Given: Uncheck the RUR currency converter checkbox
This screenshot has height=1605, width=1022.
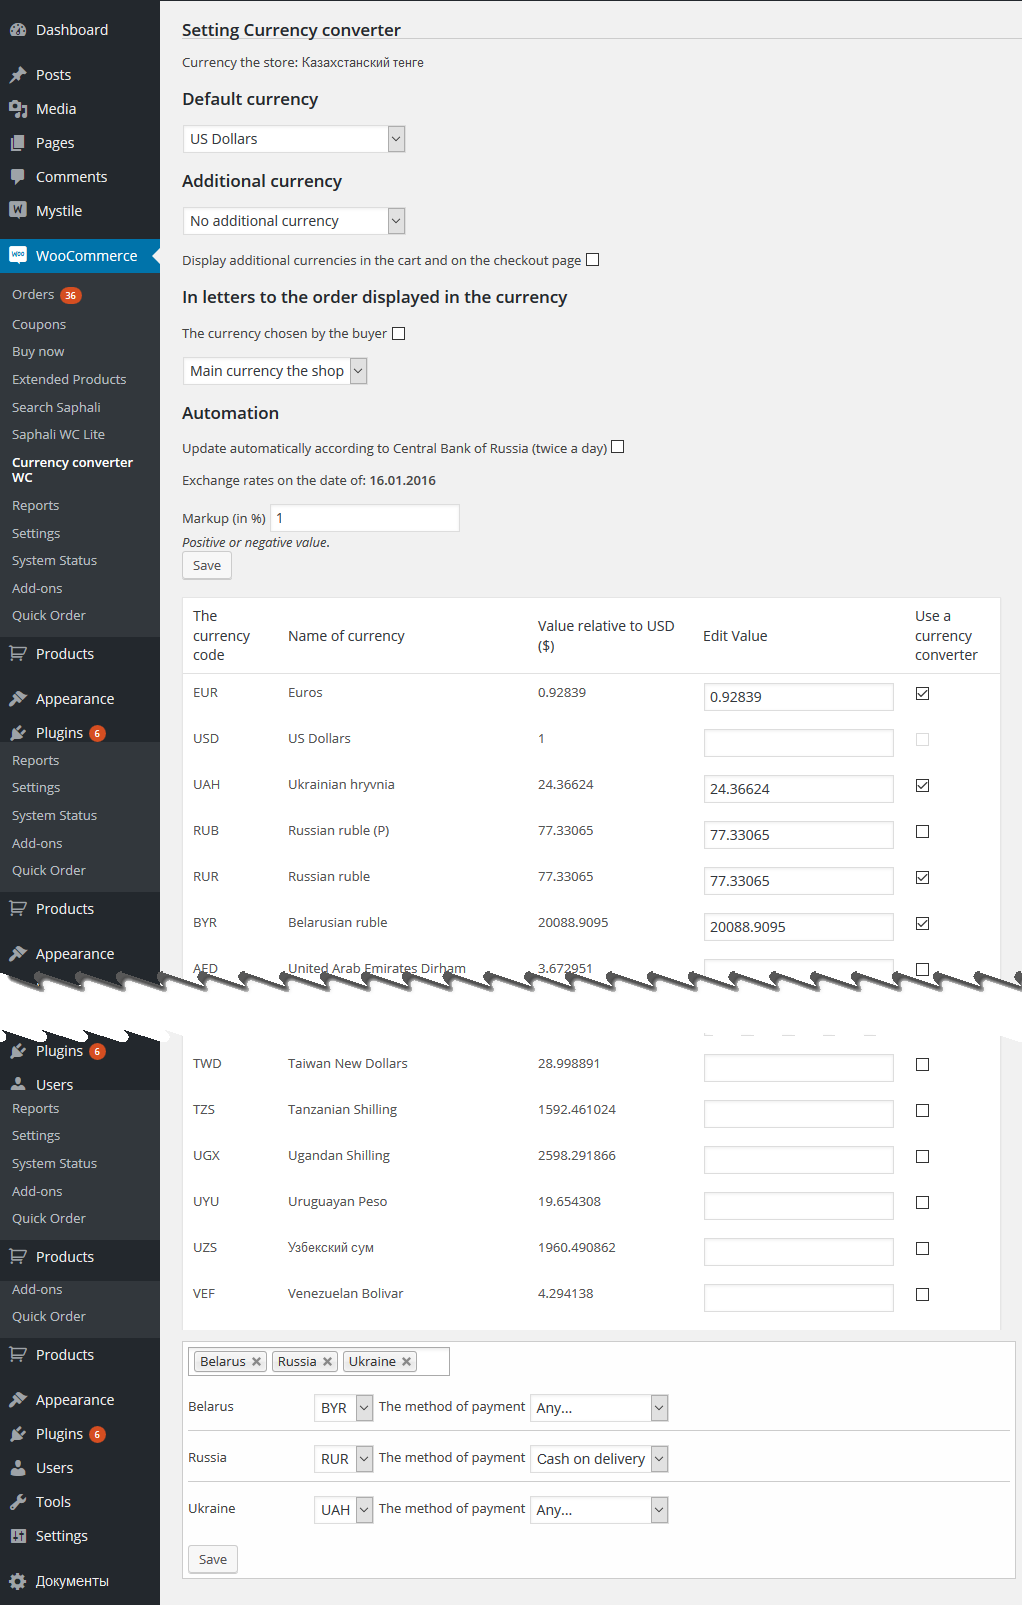Looking at the screenshot, I should tap(923, 878).
